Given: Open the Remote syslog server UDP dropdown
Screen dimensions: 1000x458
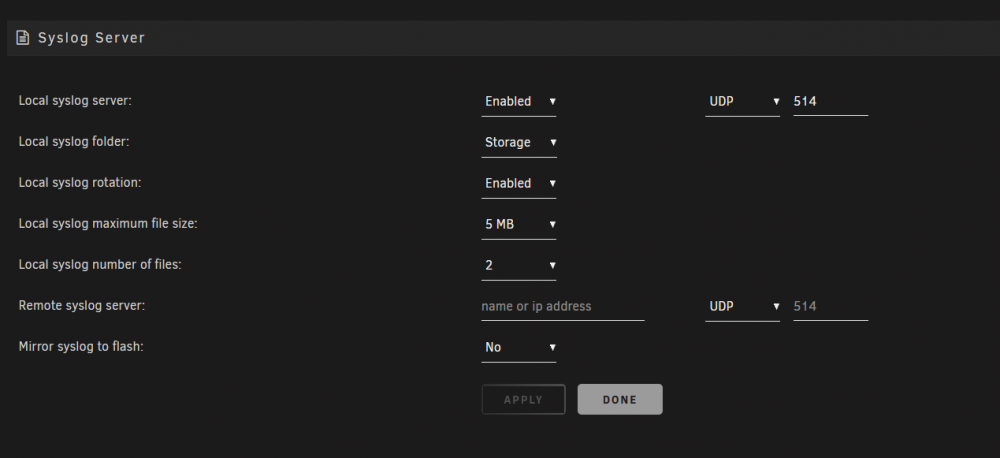Looking at the screenshot, I should (x=742, y=306).
